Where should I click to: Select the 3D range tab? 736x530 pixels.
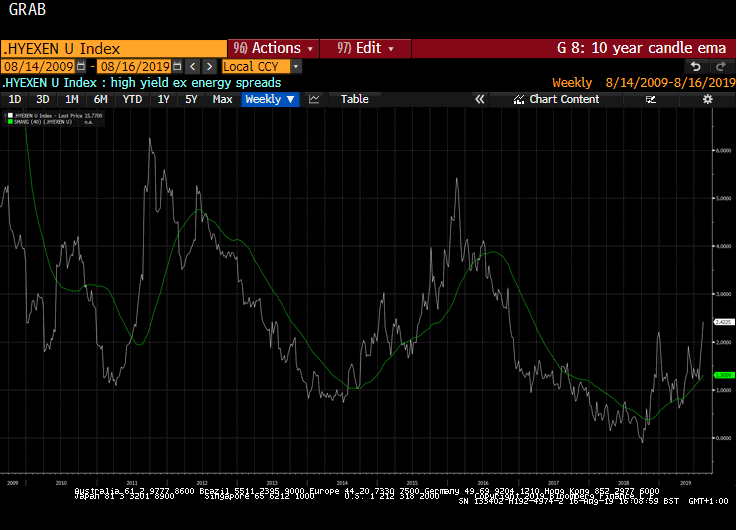tap(43, 99)
